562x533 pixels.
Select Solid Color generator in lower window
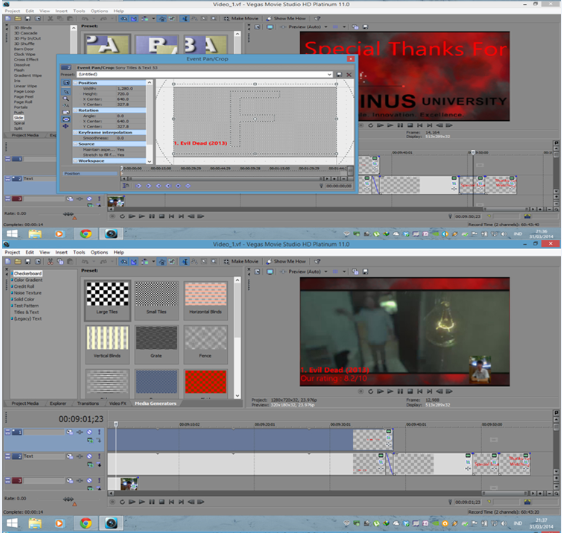[x=24, y=299]
